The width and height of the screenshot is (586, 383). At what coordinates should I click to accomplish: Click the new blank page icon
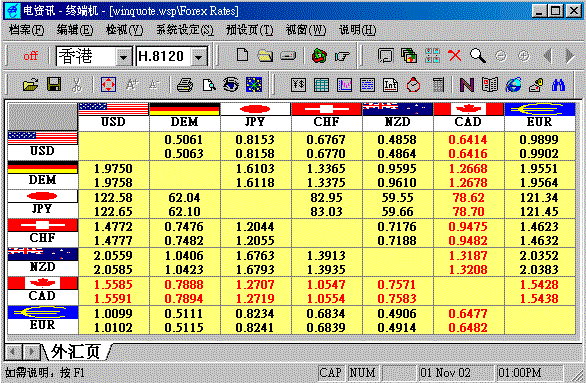pos(242,56)
